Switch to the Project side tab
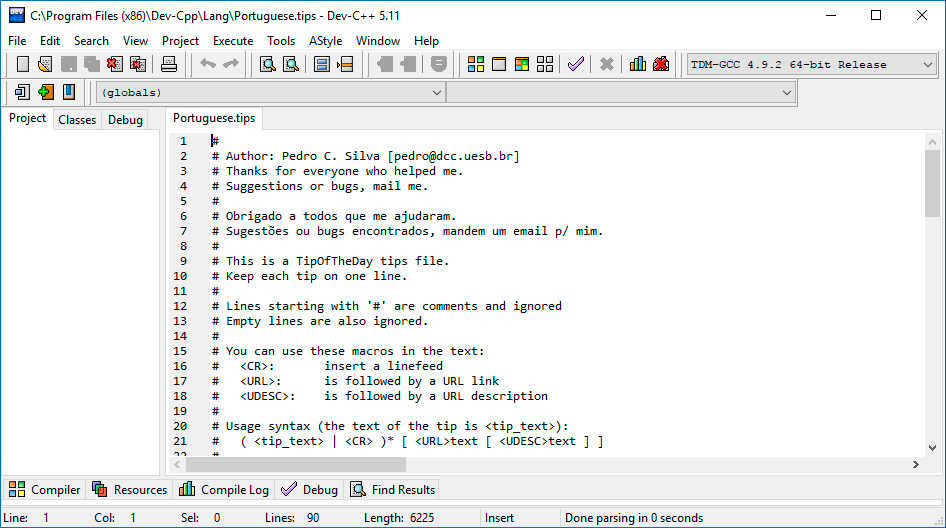946x528 pixels. (x=27, y=118)
